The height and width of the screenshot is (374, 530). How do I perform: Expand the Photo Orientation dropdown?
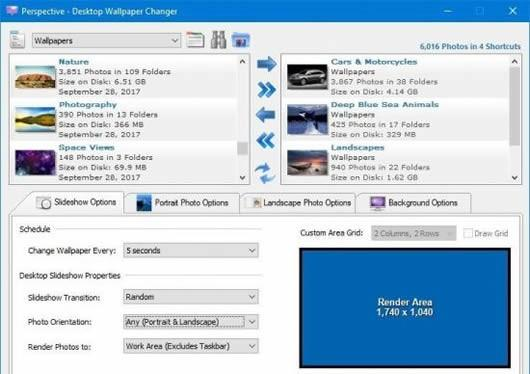pos(191,322)
